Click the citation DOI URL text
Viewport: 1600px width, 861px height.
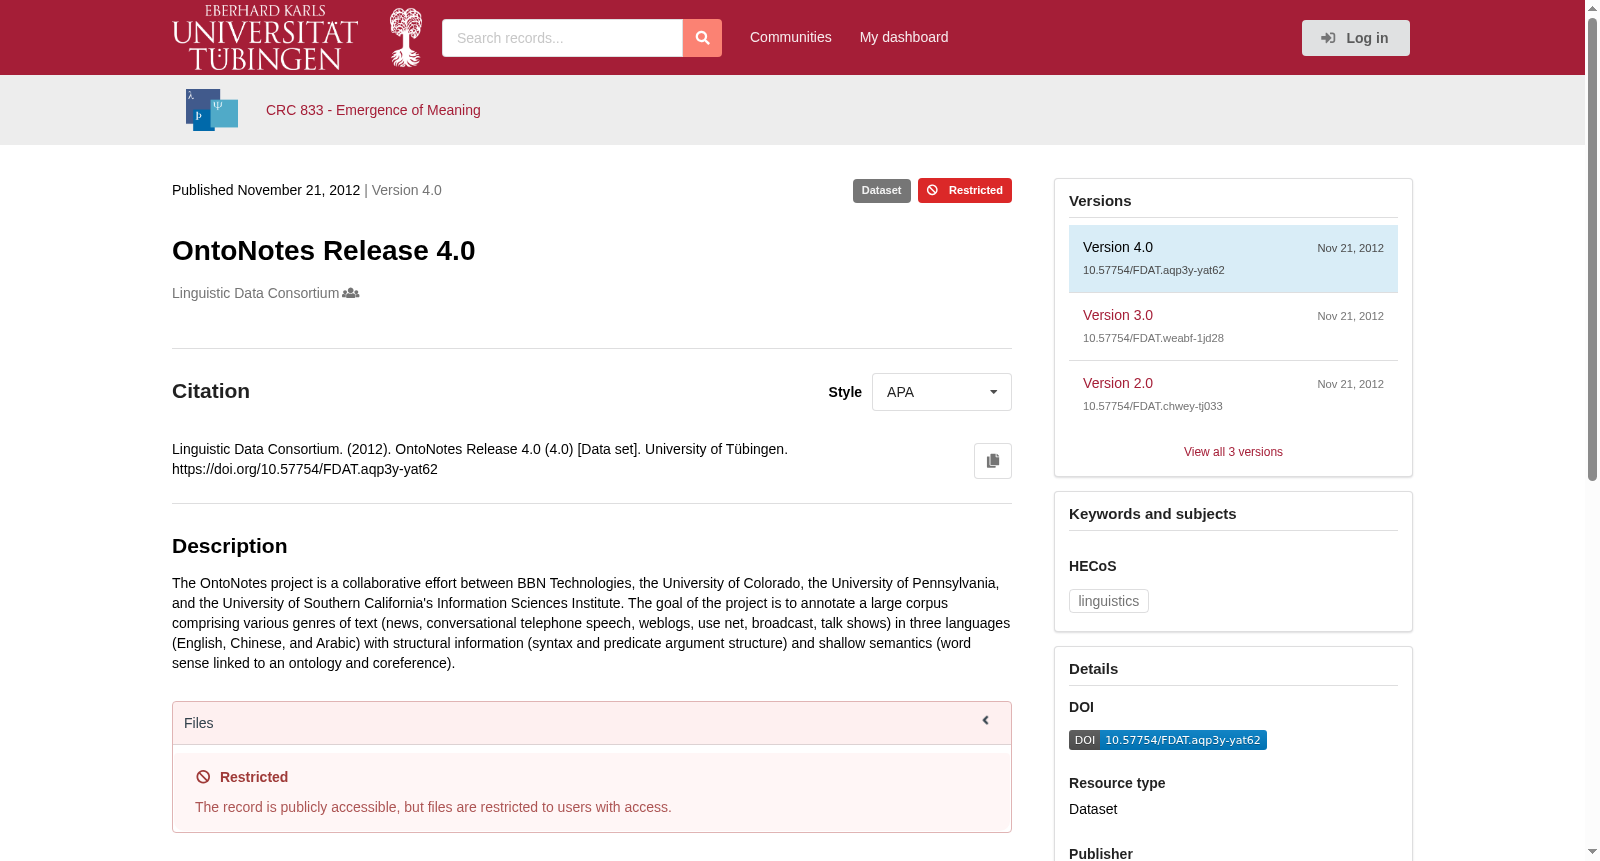(x=305, y=469)
